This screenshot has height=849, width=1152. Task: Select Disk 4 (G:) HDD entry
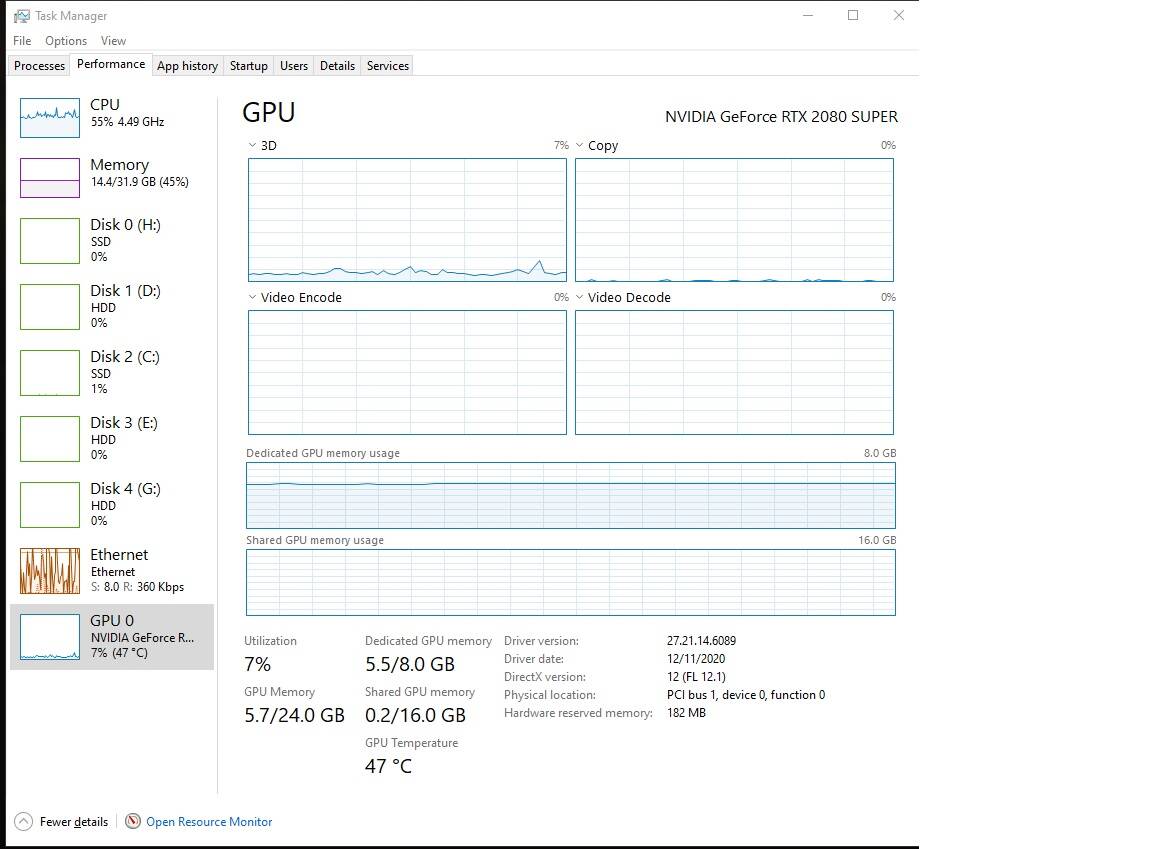pyautogui.click(x=112, y=504)
